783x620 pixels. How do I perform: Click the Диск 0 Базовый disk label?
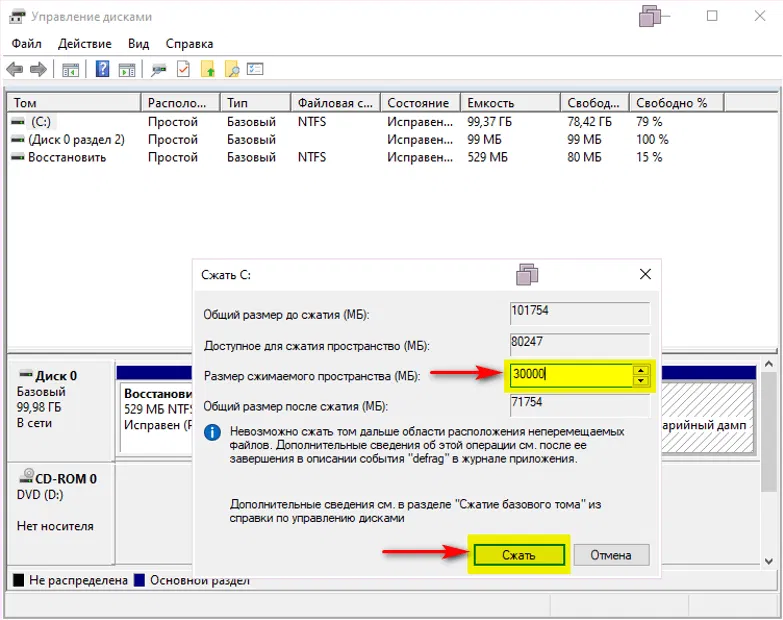click(60, 411)
